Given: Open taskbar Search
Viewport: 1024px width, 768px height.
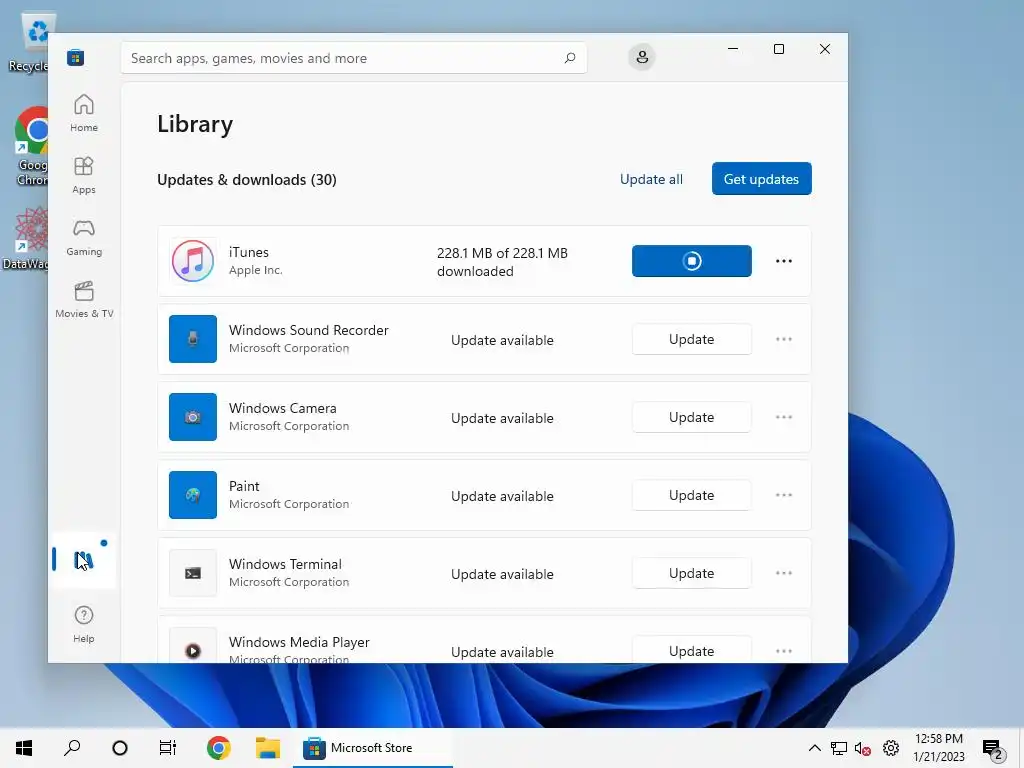Looking at the screenshot, I should [72, 748].
